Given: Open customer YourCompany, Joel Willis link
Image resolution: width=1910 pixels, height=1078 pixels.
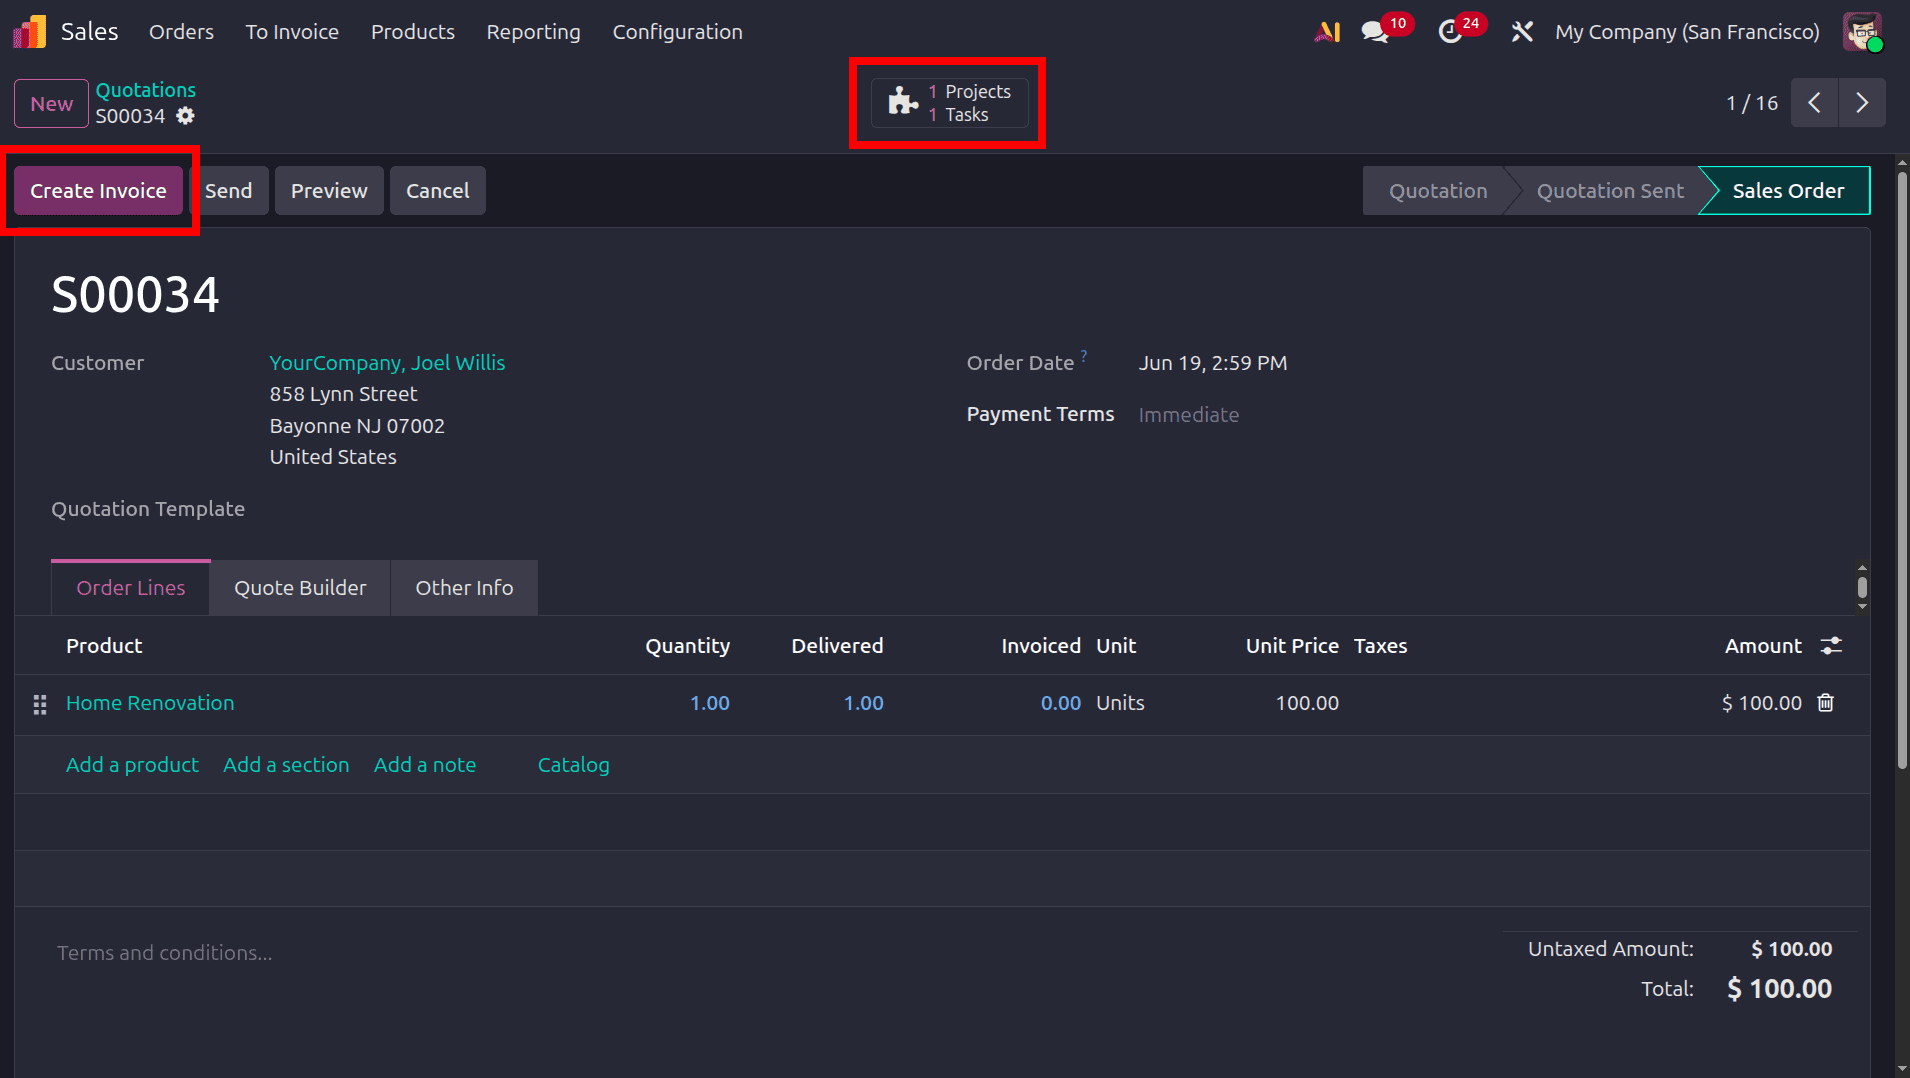Looking at the screenshot, I should [x=387, y=363].
